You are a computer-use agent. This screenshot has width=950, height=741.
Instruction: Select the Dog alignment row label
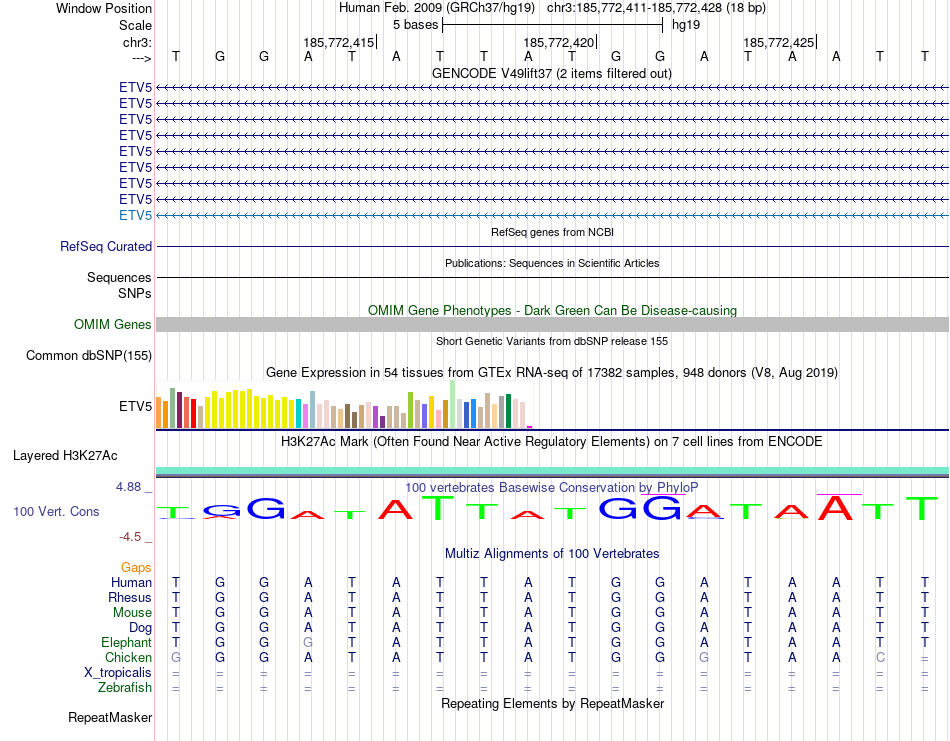pos(140,628)
